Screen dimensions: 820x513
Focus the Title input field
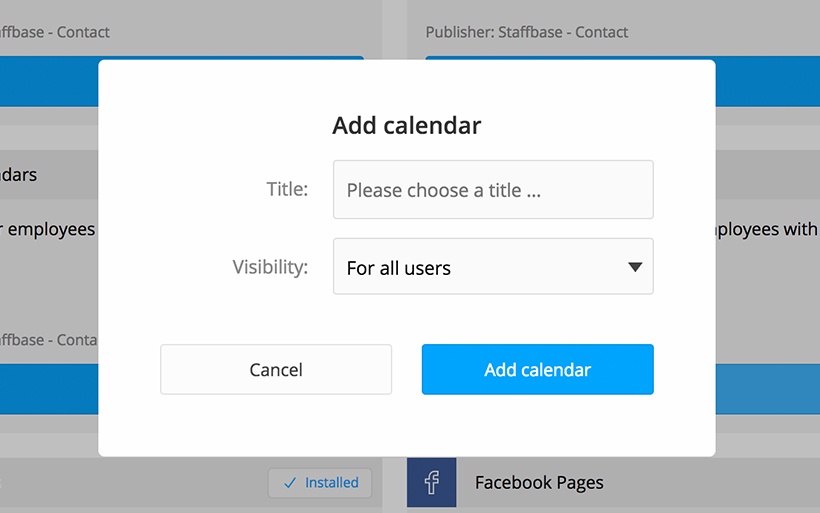pos(493,189)
